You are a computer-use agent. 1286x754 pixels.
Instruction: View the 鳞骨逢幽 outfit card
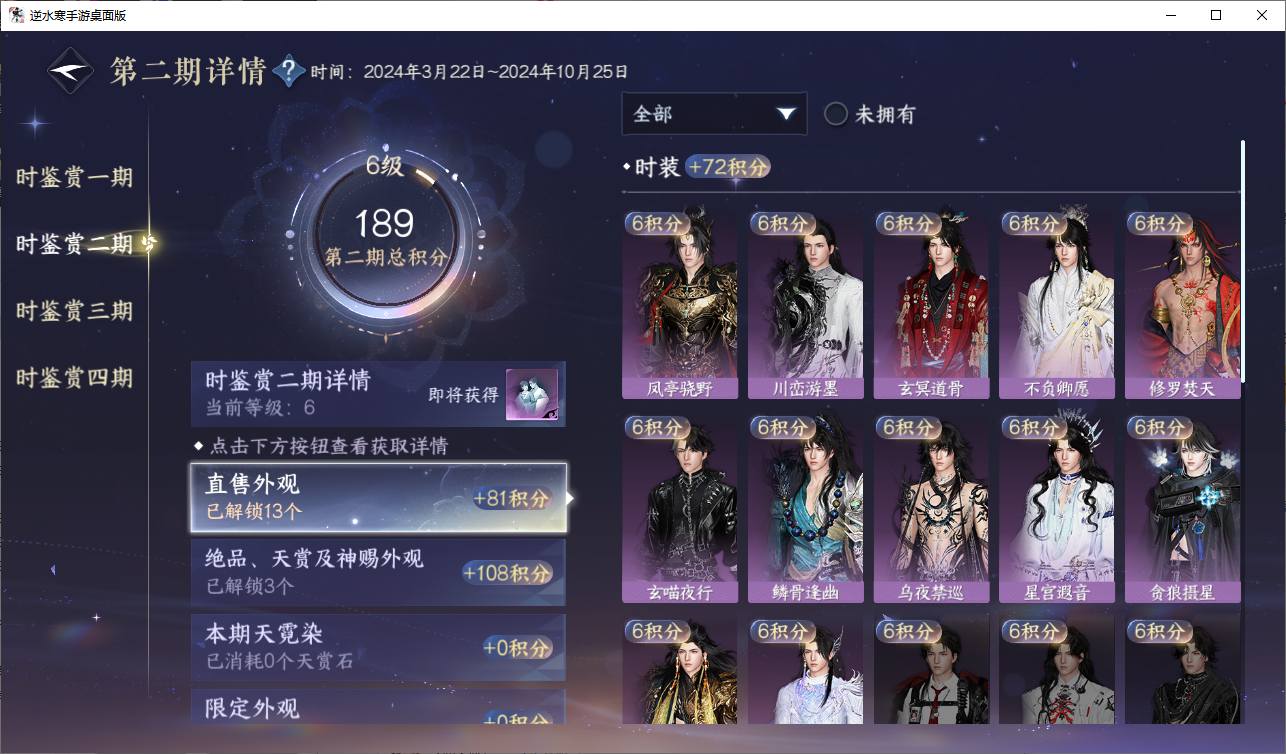(805, 508)
